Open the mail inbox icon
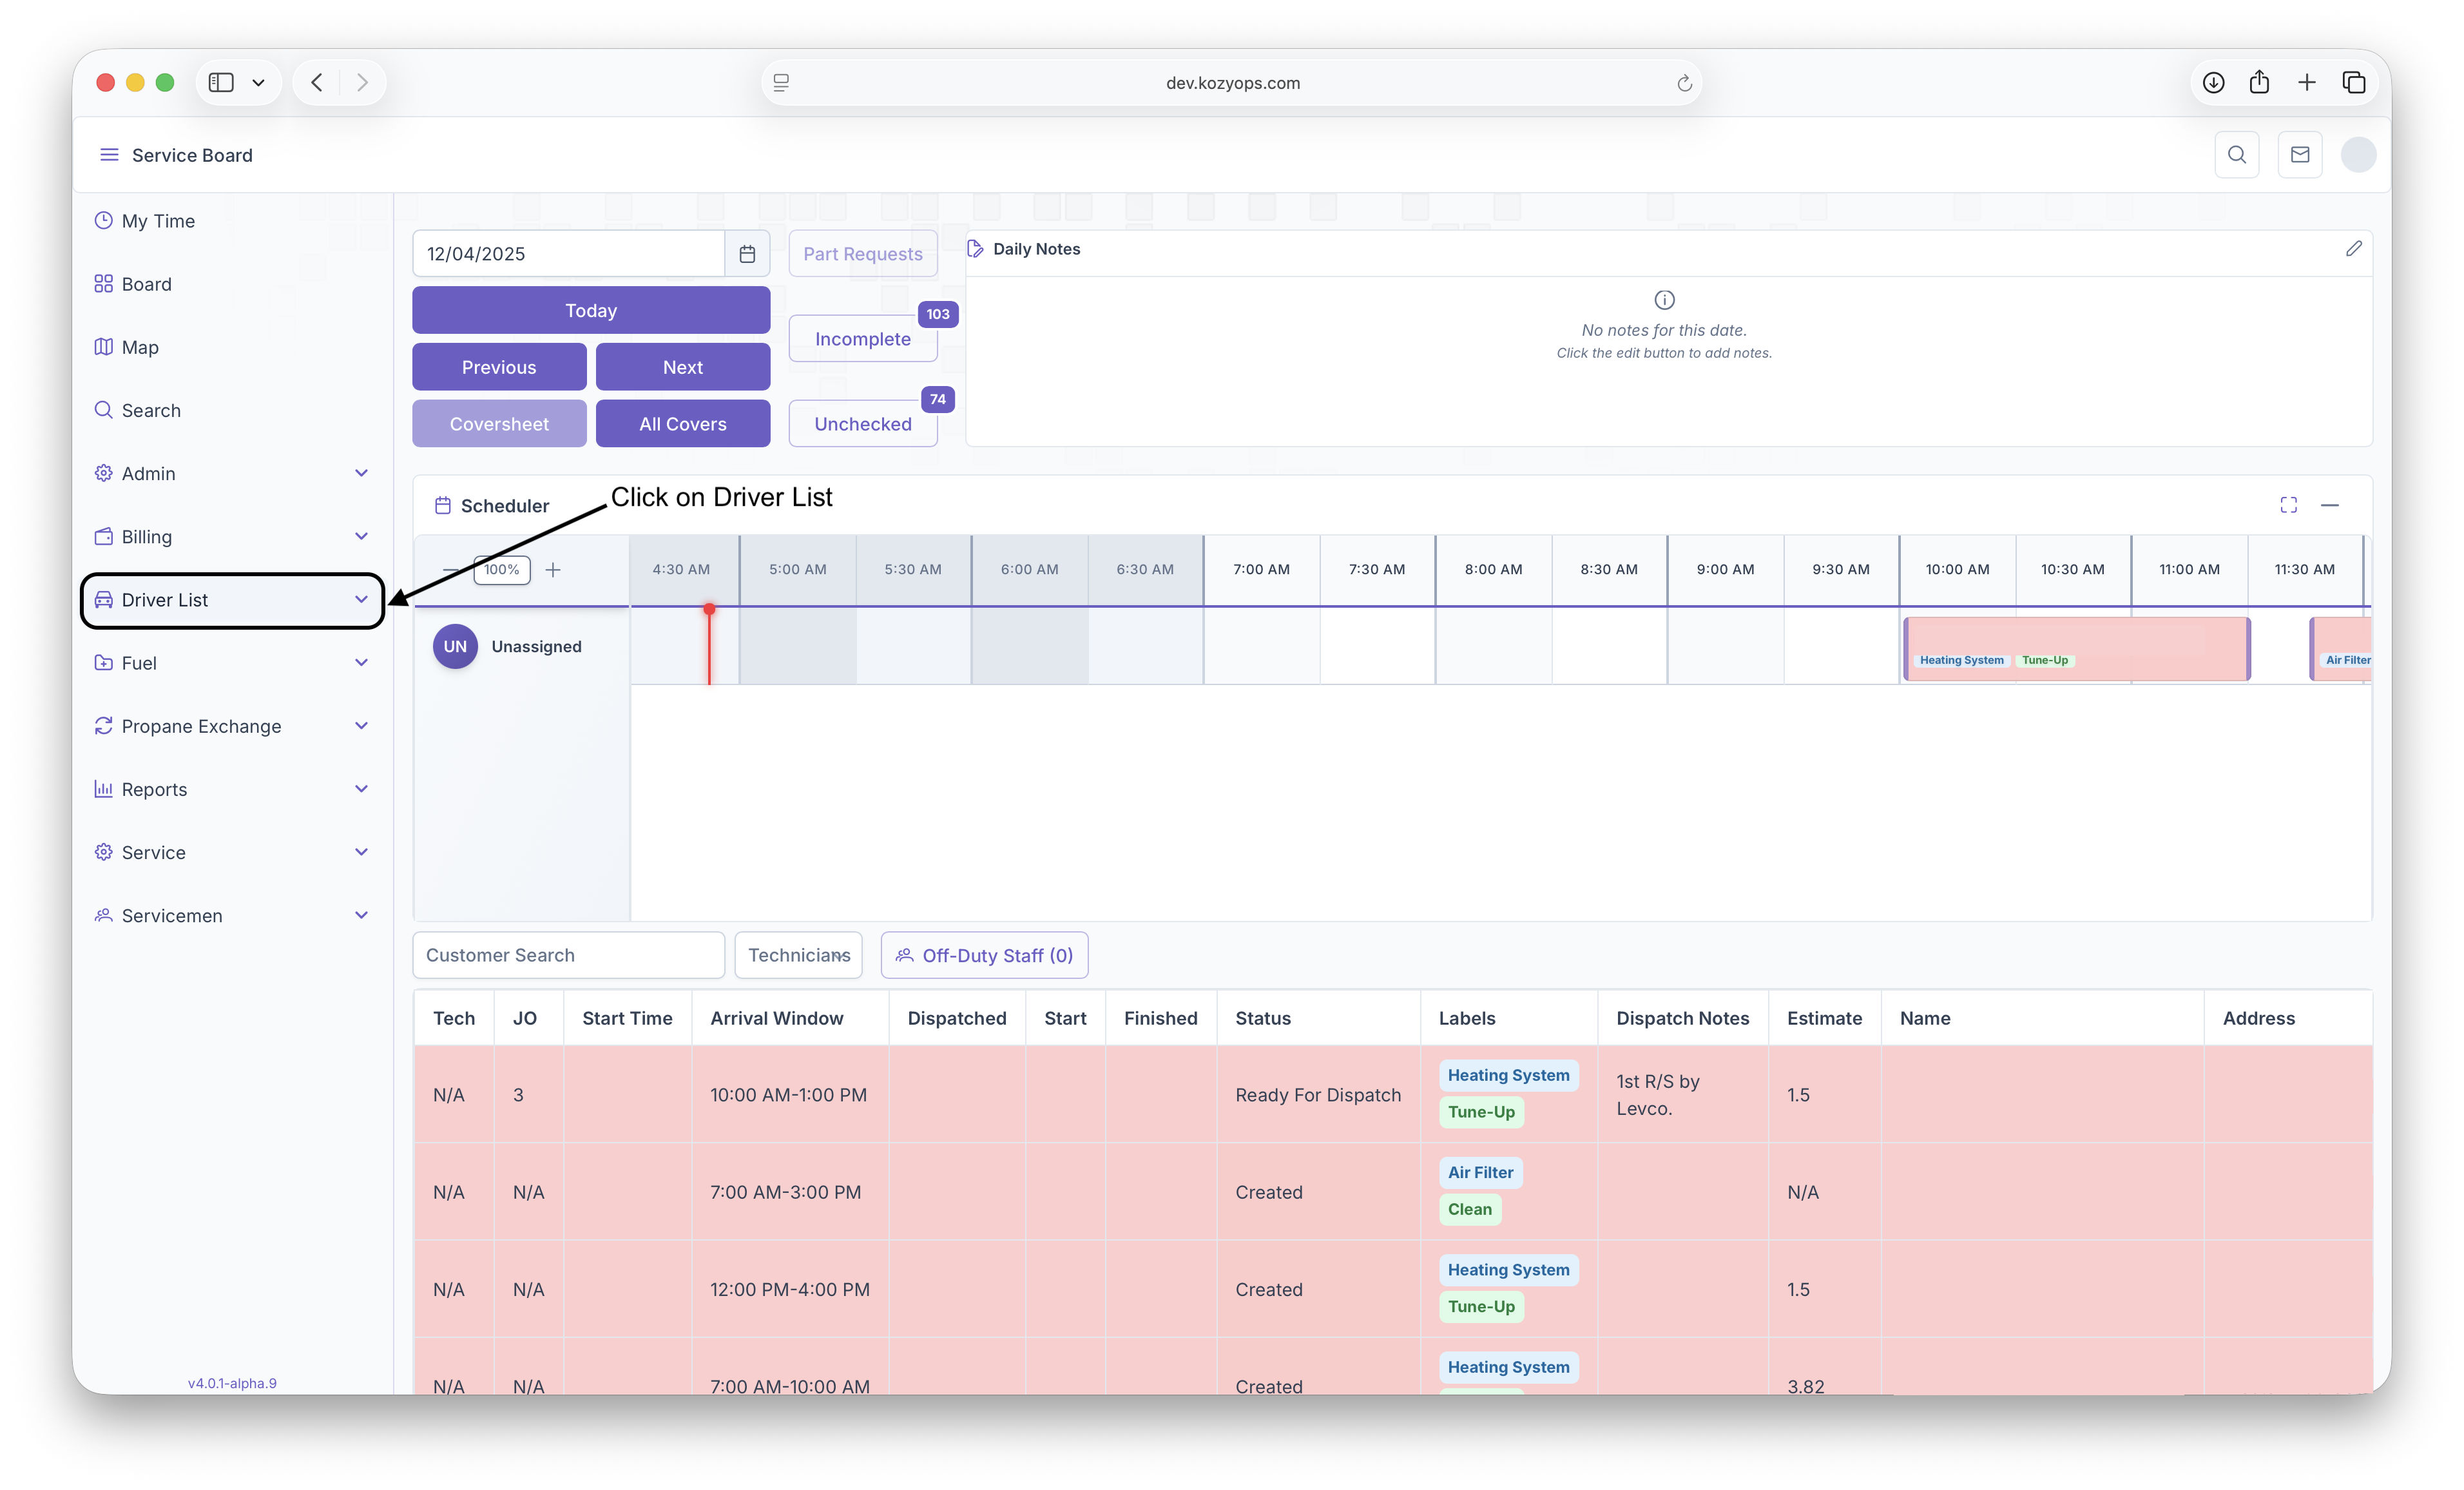 (x=2299, y=155)
